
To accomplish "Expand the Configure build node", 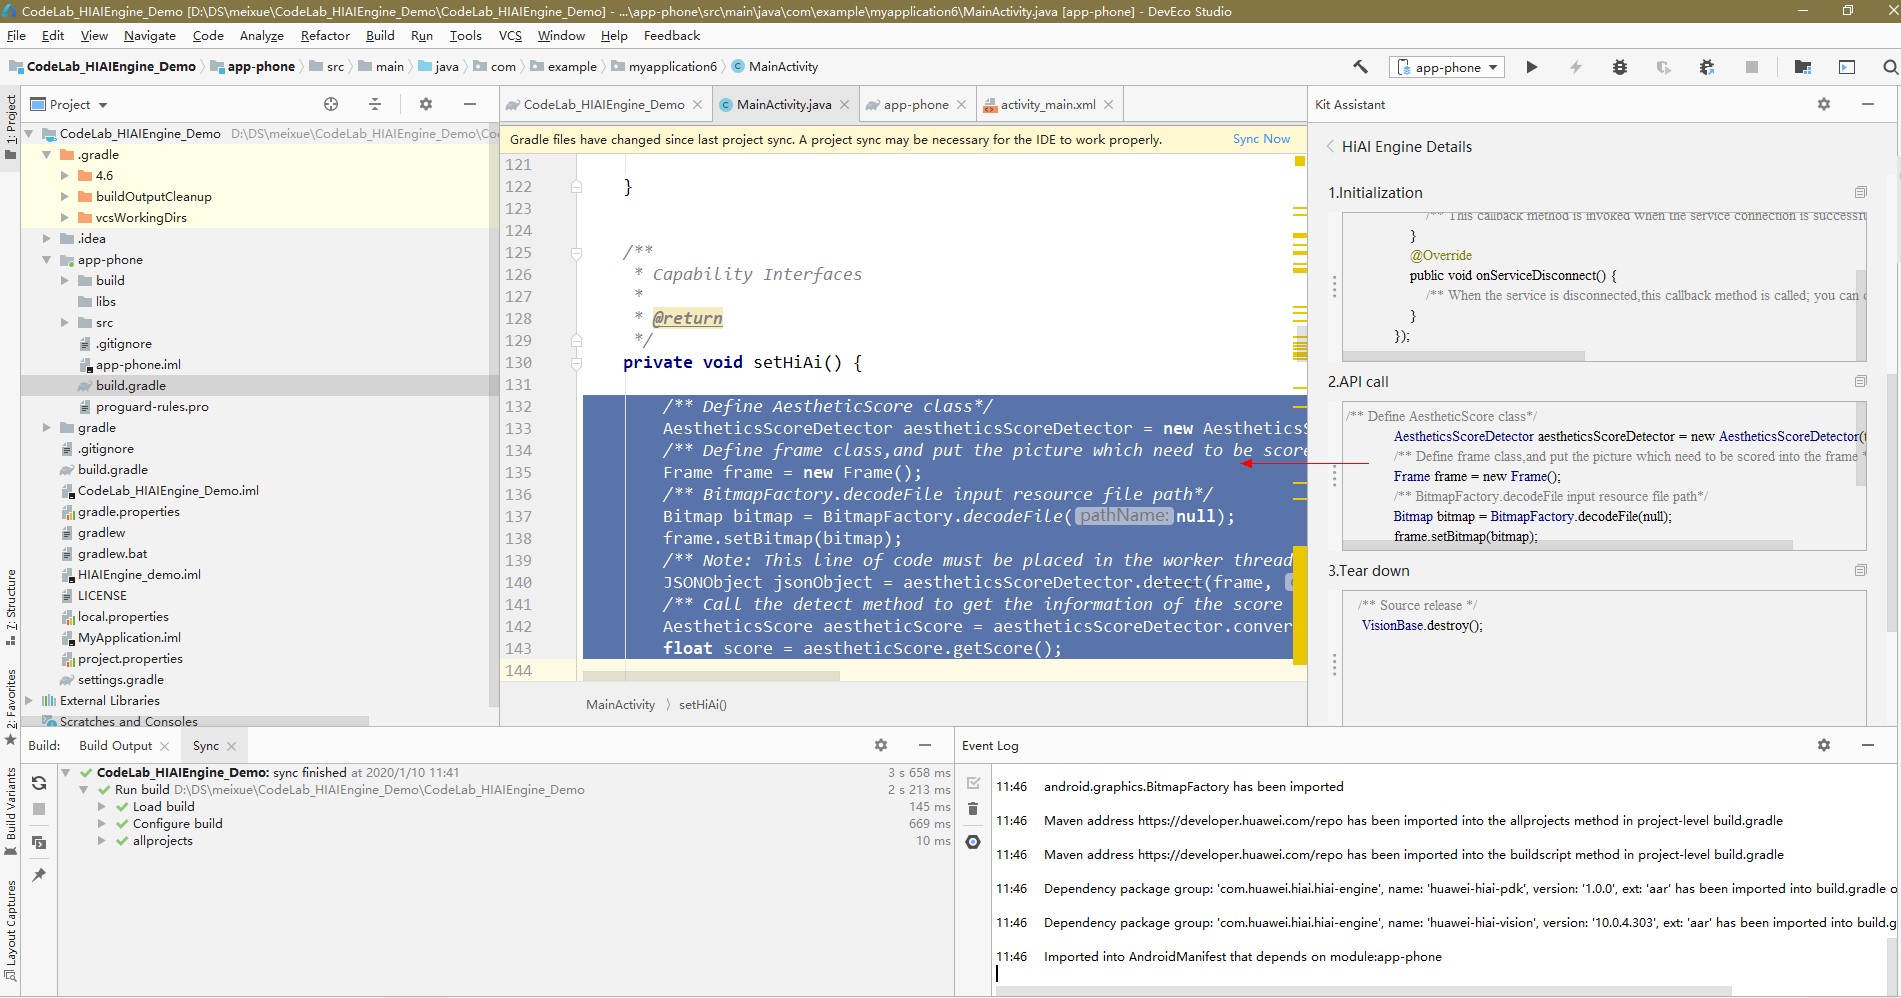I will point(102,824).
